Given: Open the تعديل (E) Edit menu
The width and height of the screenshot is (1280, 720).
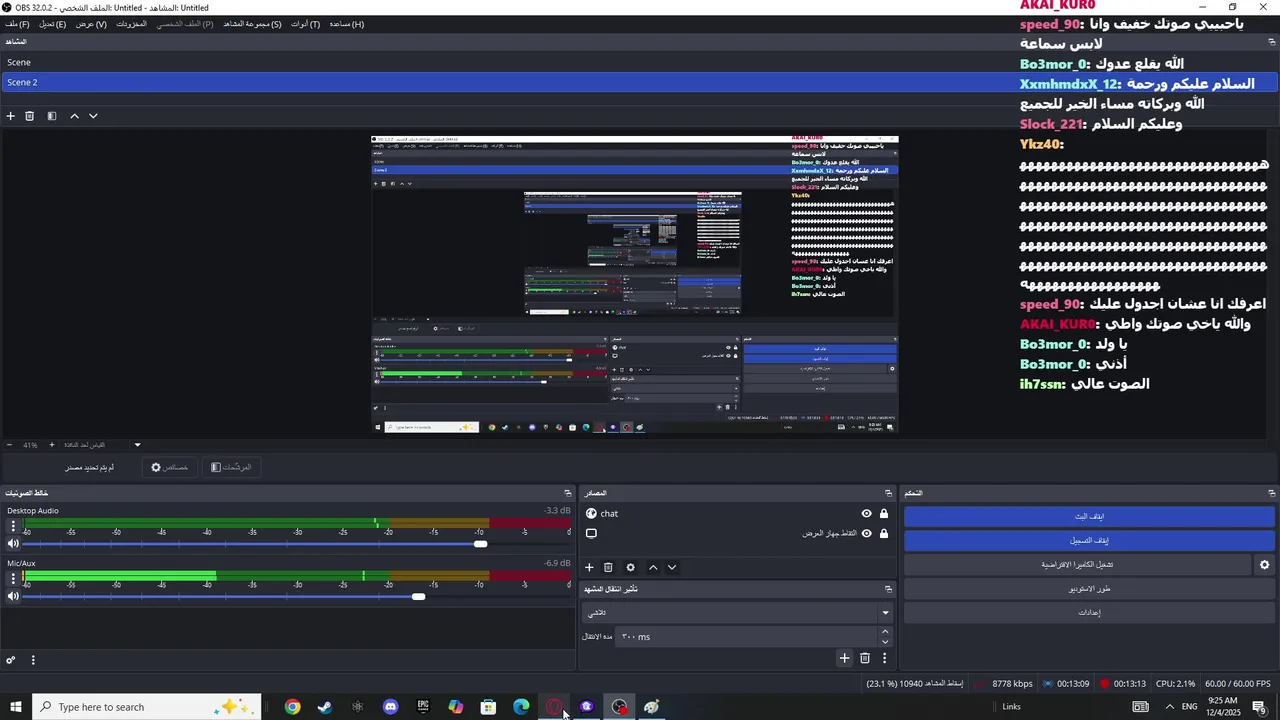Looking at the screenshot, I should (x=52, y=24).
